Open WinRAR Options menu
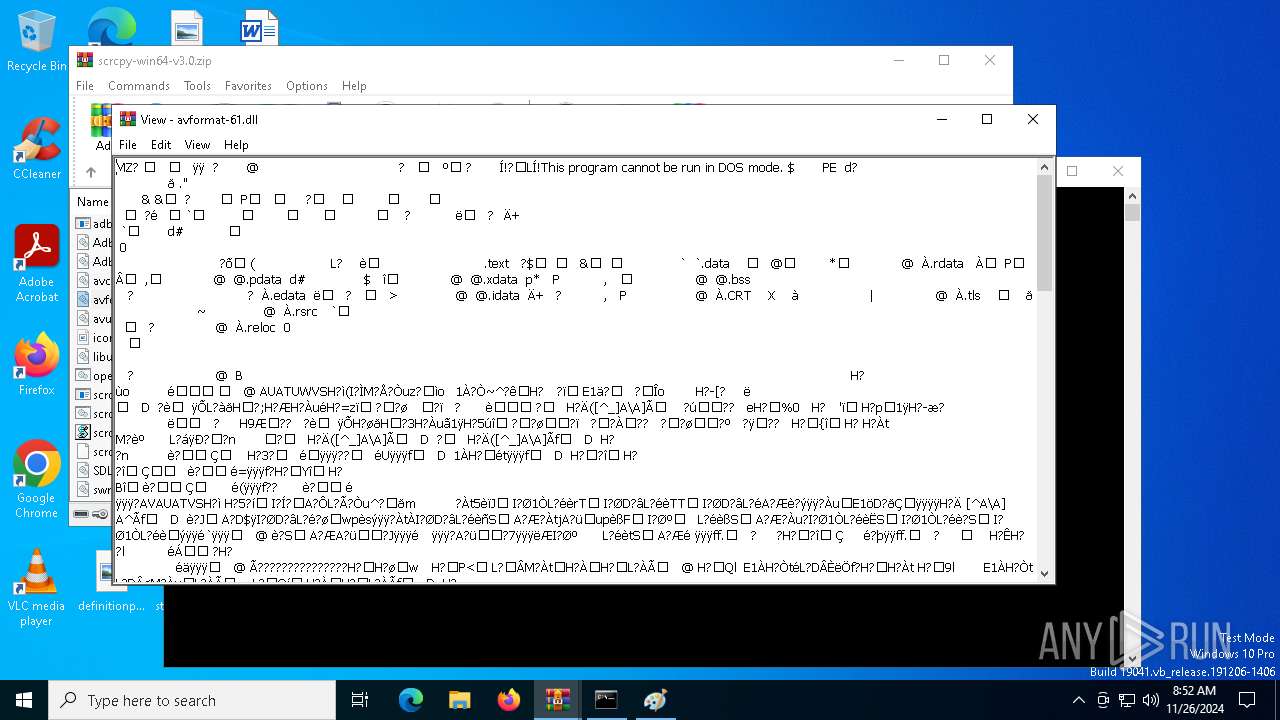 (x=307, y=86)
